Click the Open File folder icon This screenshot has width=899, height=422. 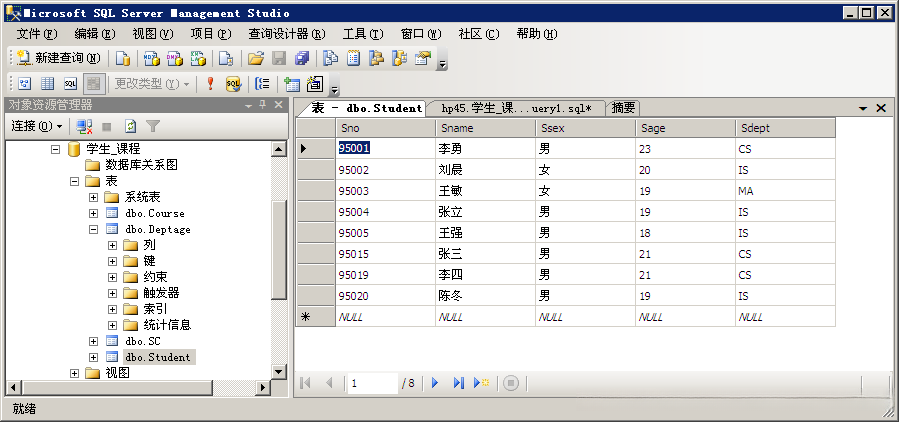pyautogui.click(x=256, y=58)
